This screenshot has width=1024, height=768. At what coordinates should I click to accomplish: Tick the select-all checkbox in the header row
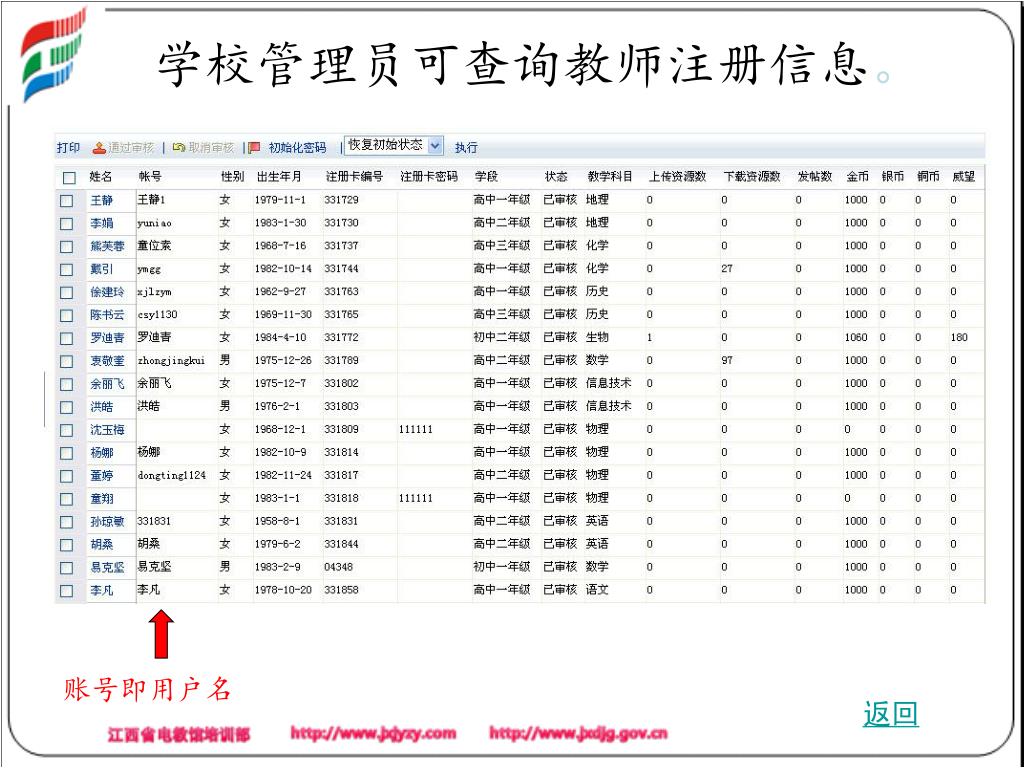coord(69,178)
